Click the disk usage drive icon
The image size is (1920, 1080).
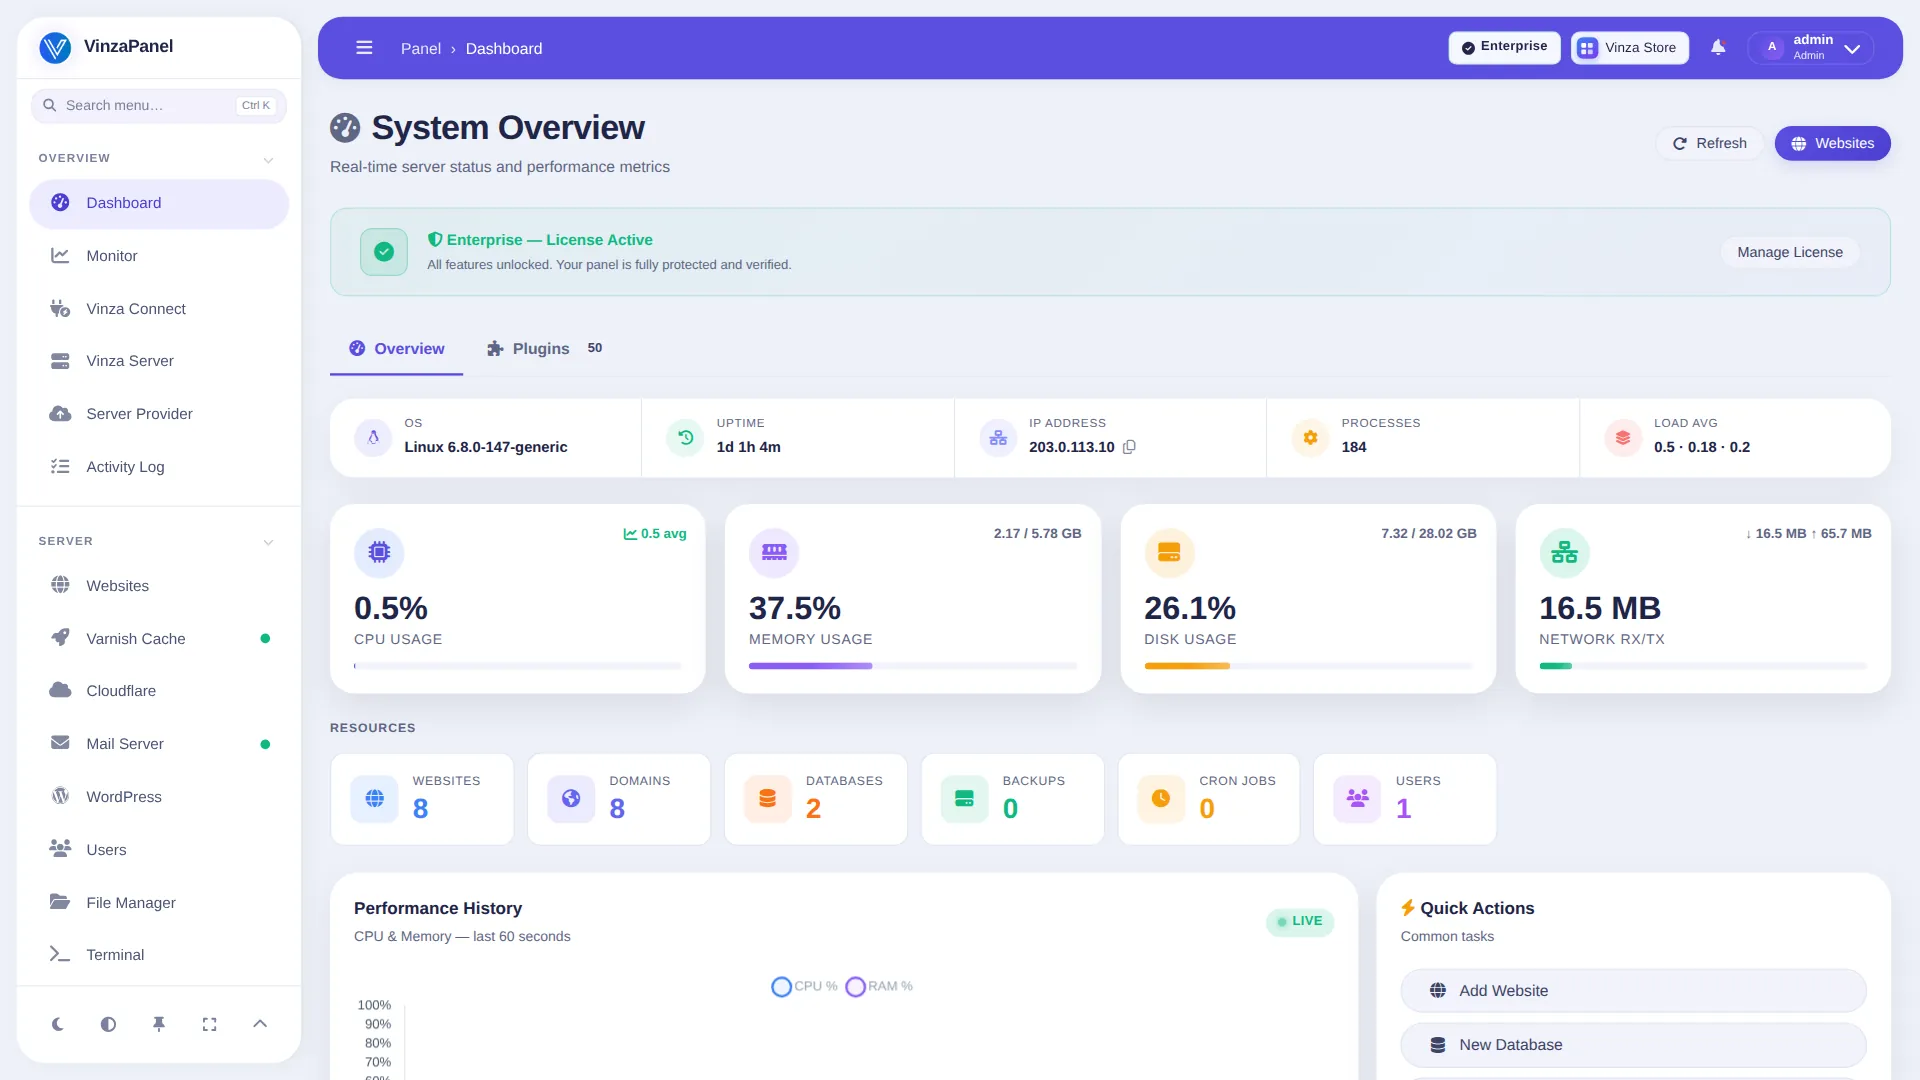pyautogui.click(x=1169, y=552)
